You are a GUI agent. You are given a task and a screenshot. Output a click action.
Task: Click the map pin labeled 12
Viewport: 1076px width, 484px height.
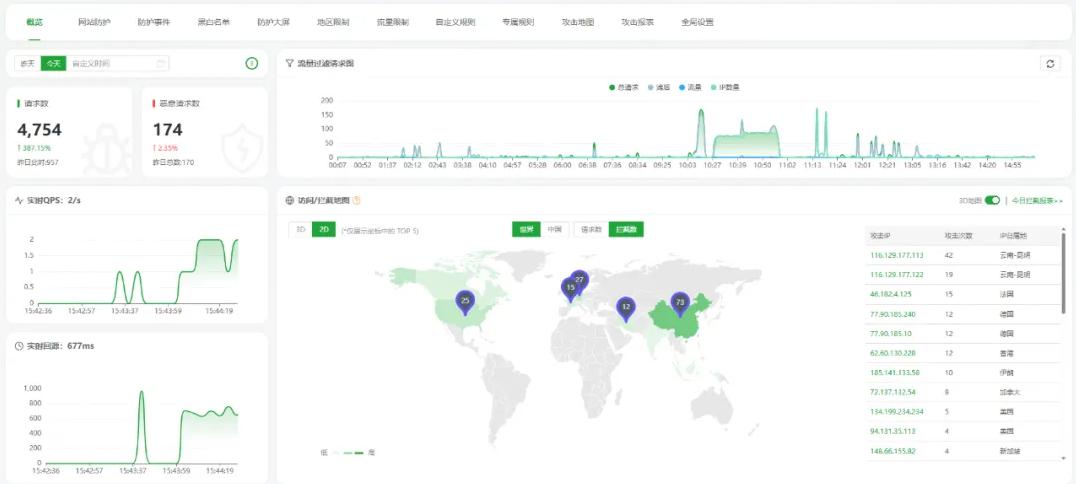pyautogui.click(x=625, y=309)
